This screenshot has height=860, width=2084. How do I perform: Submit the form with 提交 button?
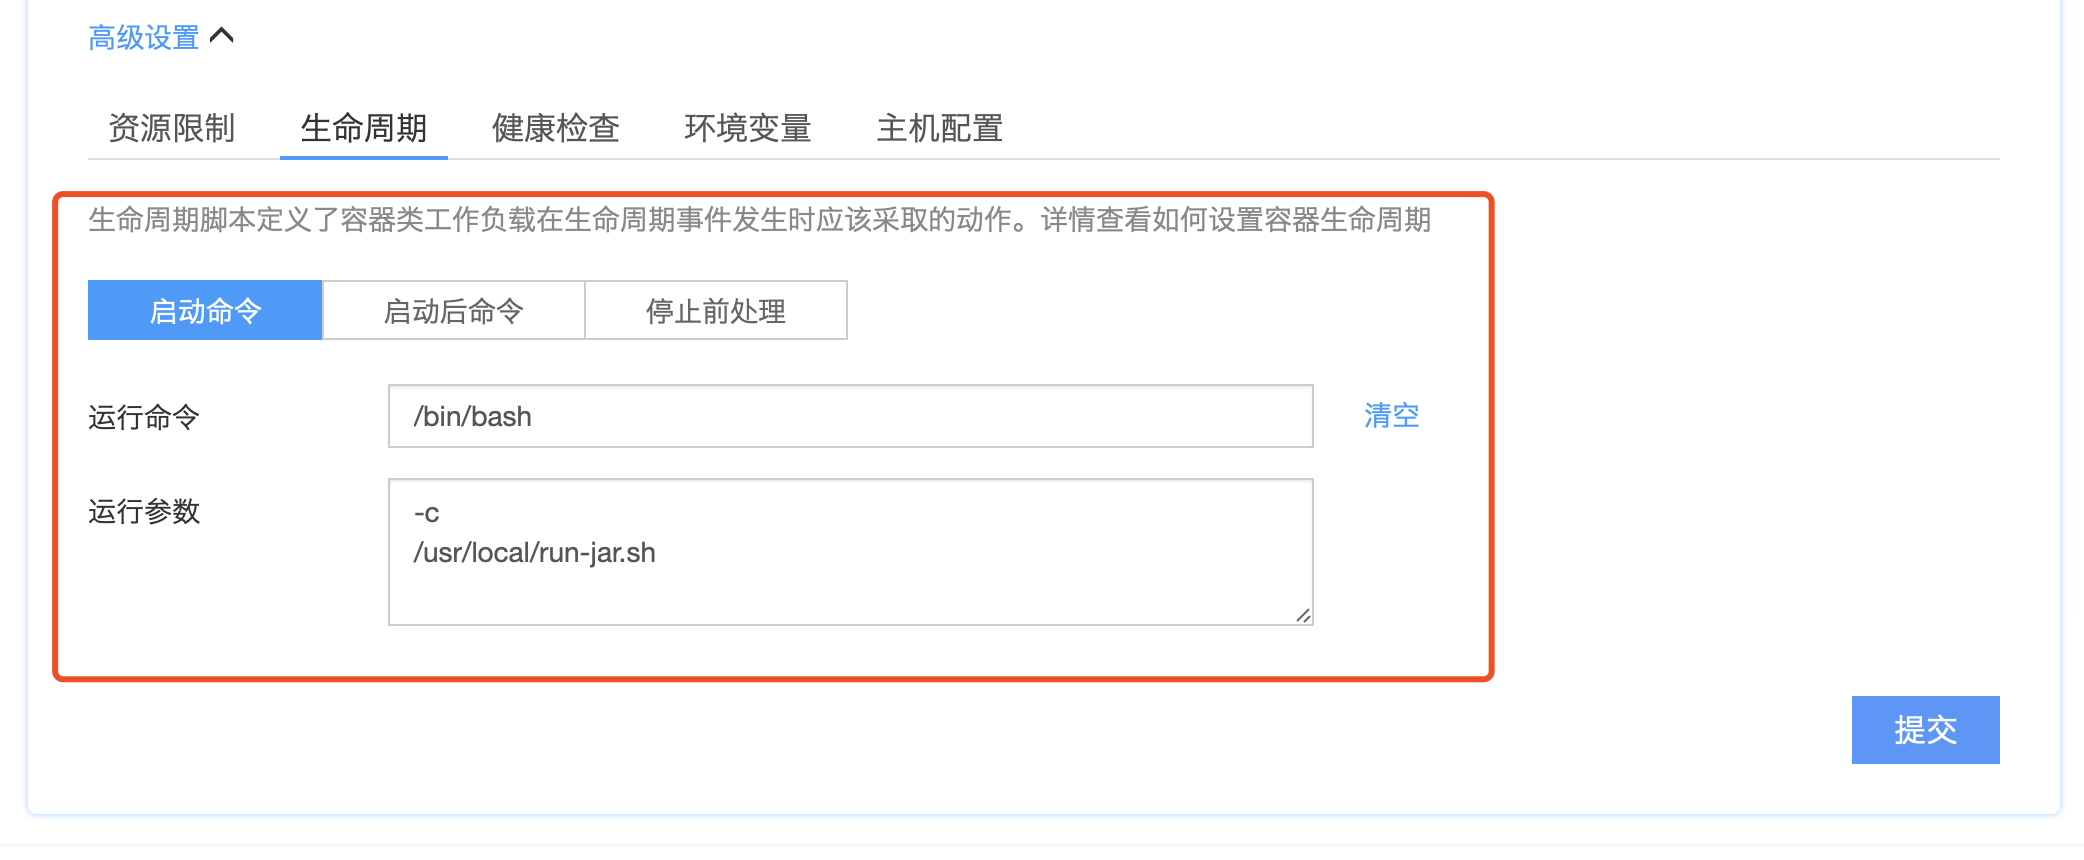click(1926, 730)
